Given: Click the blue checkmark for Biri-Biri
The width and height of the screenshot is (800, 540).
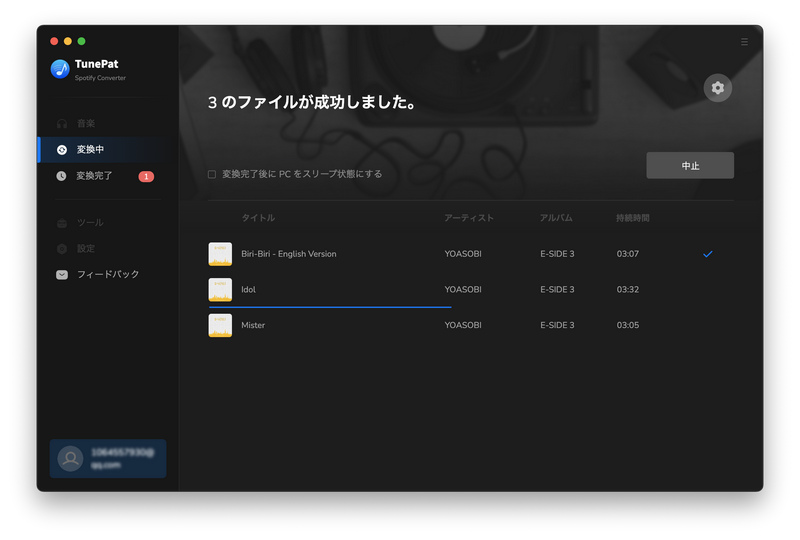Looking at the screenshot, I should point(707,254).
